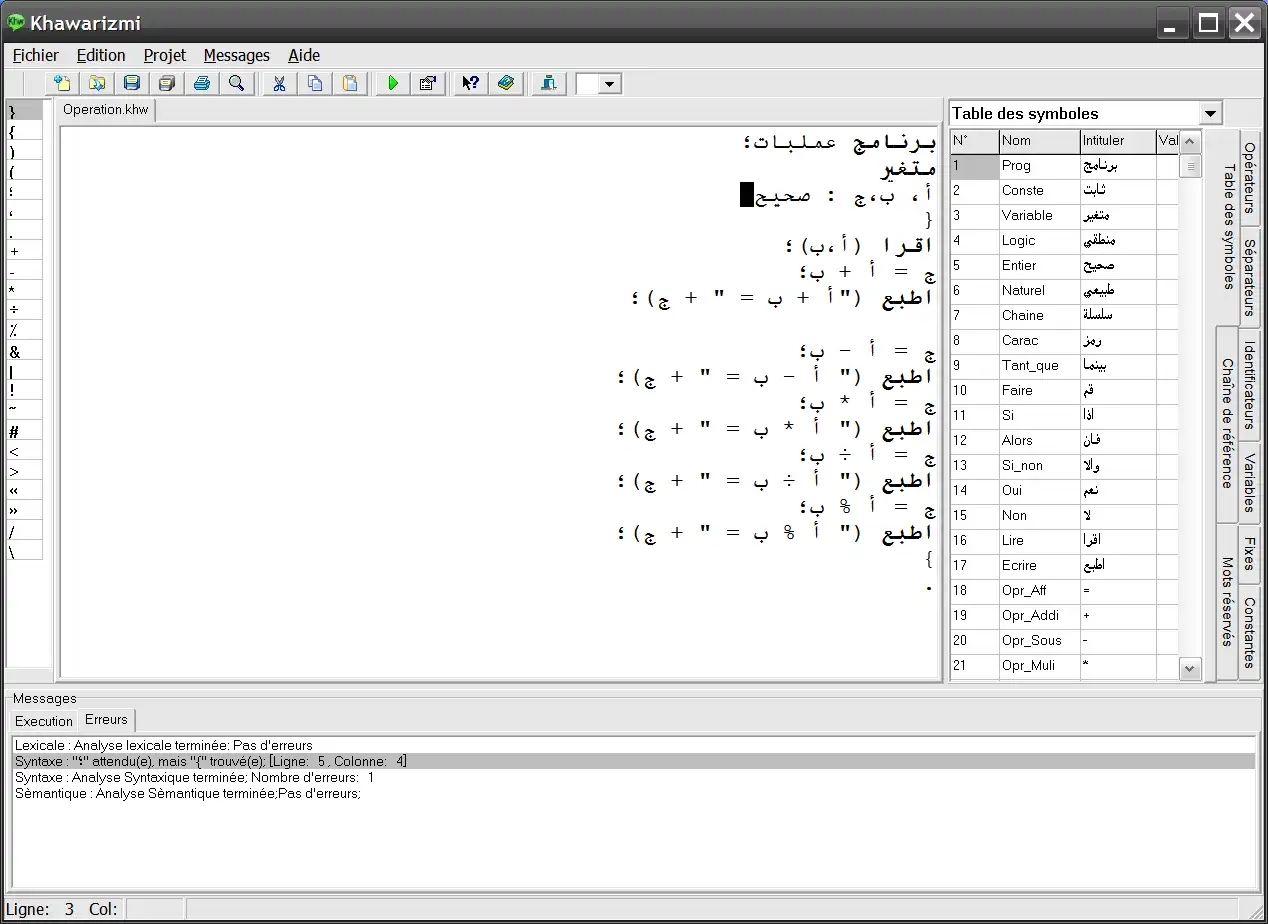The image size is (1268, 924).
Task: Open the Projet menu
Action: tap(165, 55)
